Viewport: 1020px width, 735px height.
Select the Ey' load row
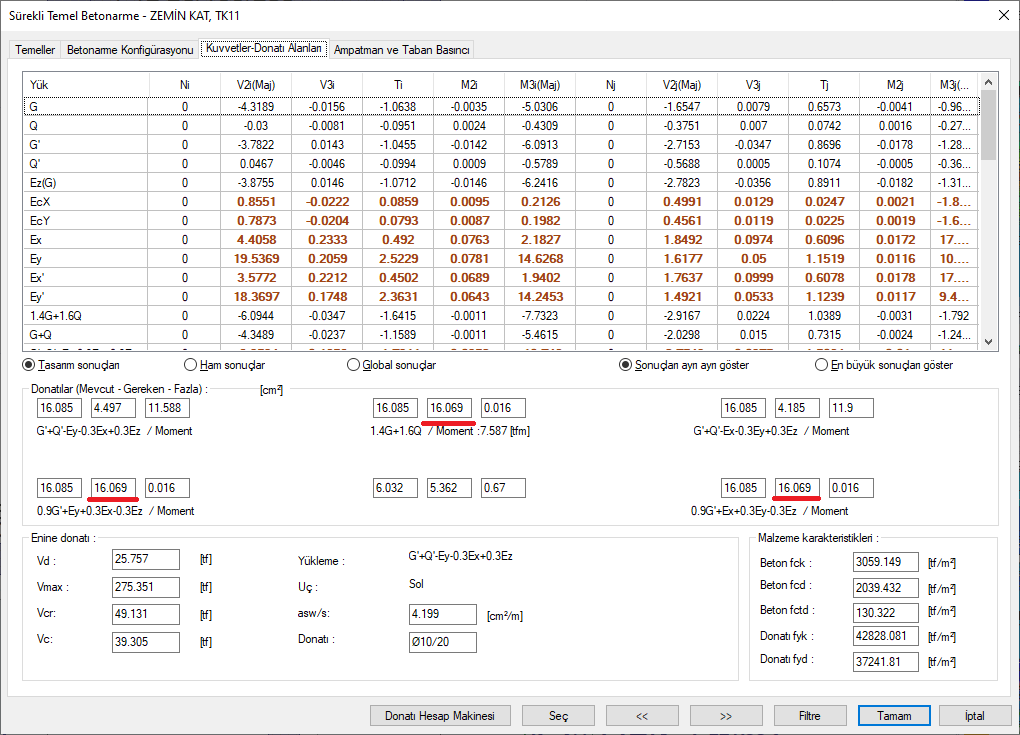pos(502,297)
